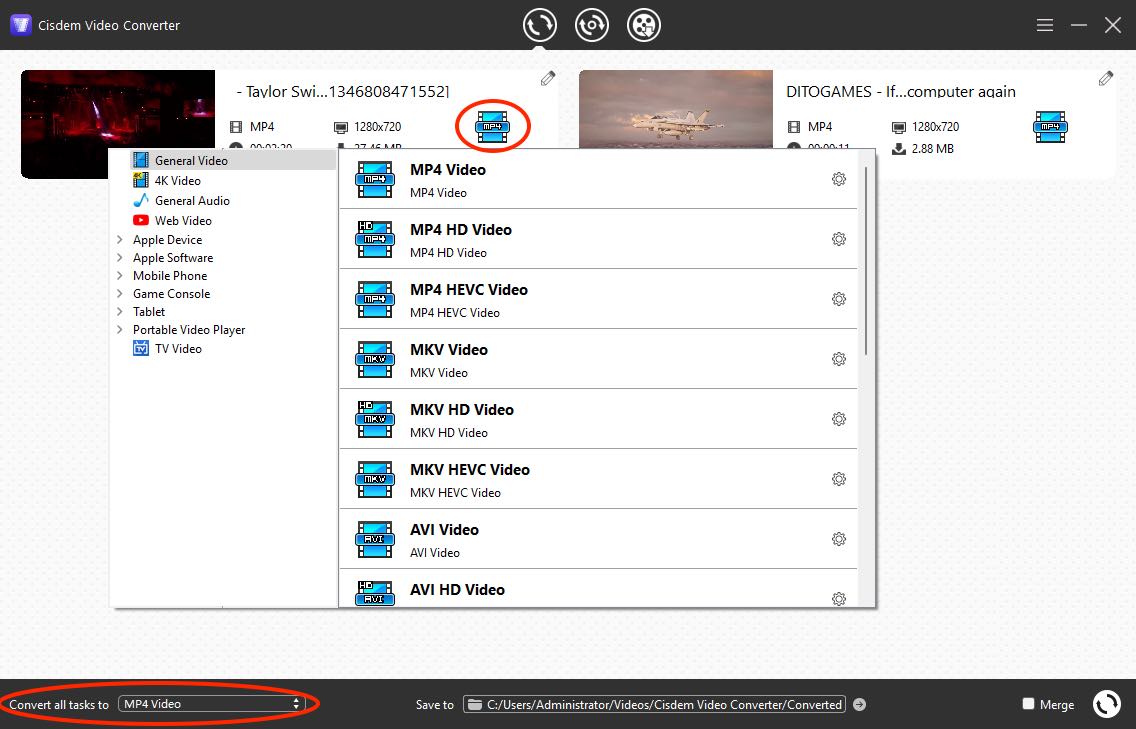Open settings gear for MKV HD Video
1136x729 pixels.
coord(839,419)
